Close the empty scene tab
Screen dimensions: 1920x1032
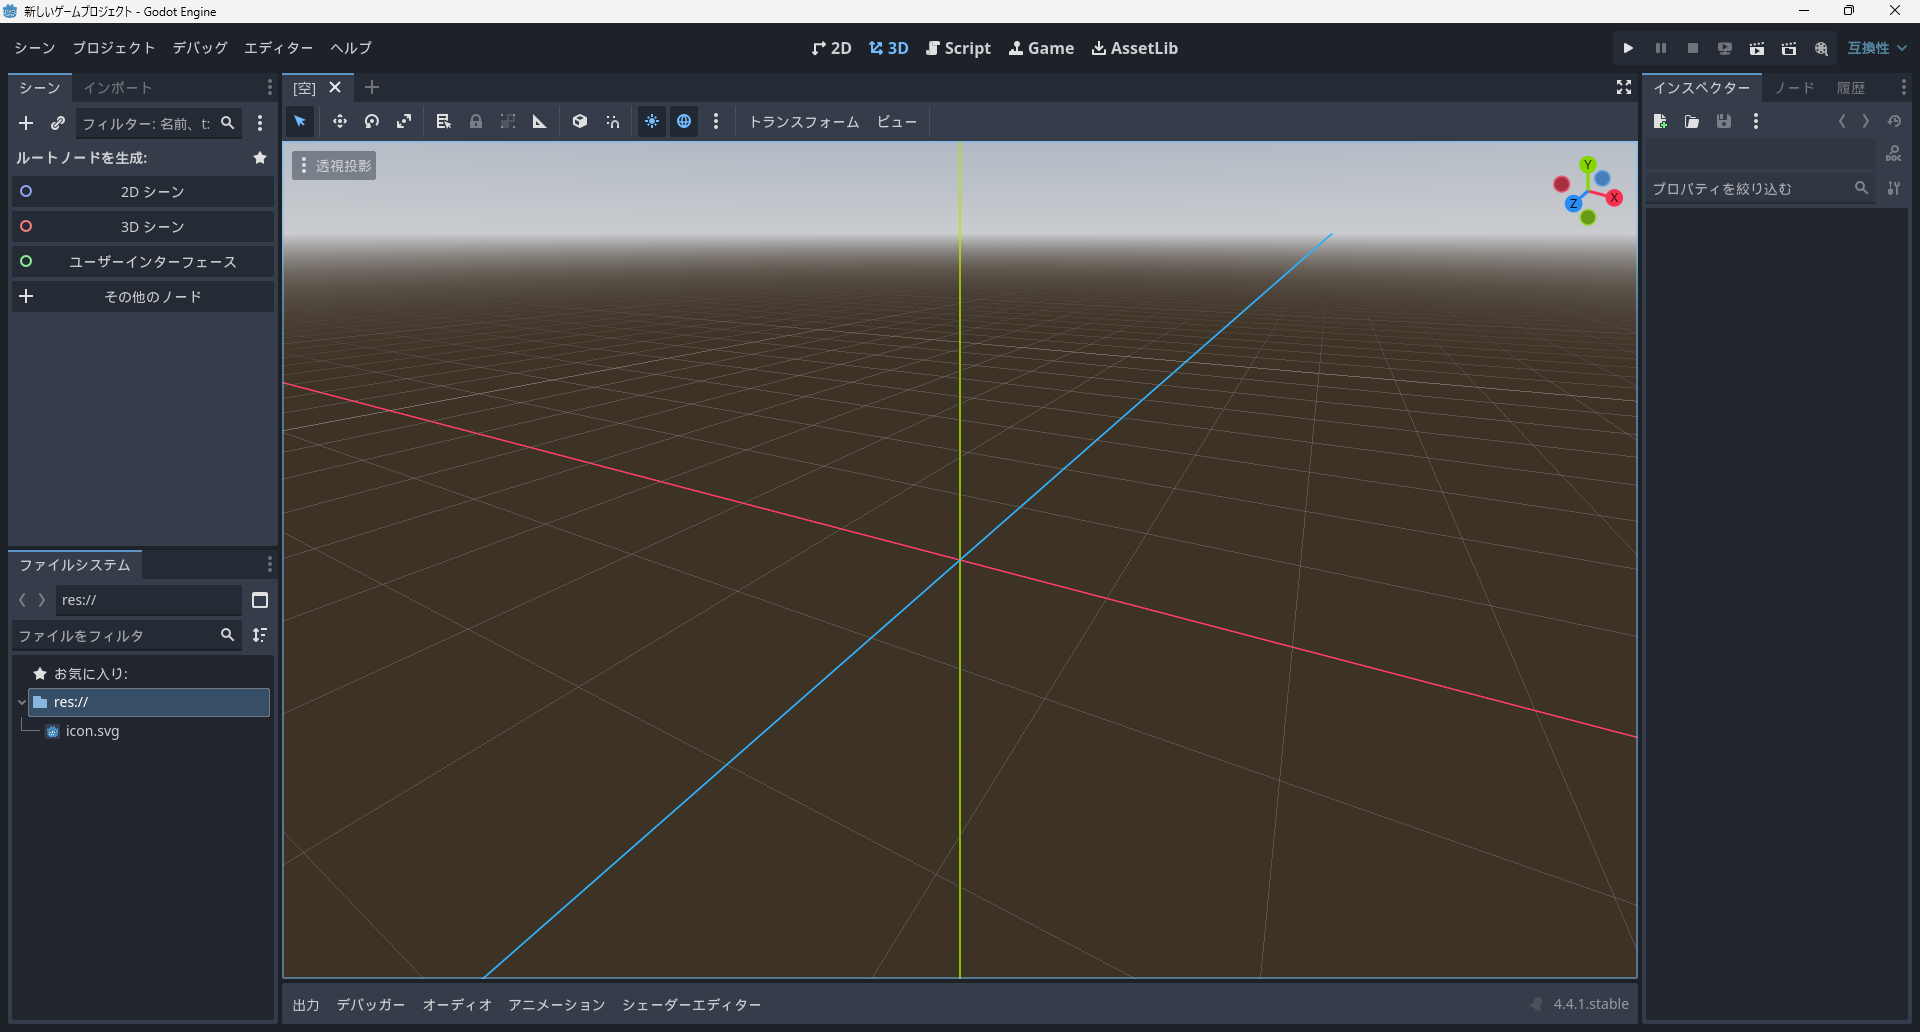[x=335, y=88]
